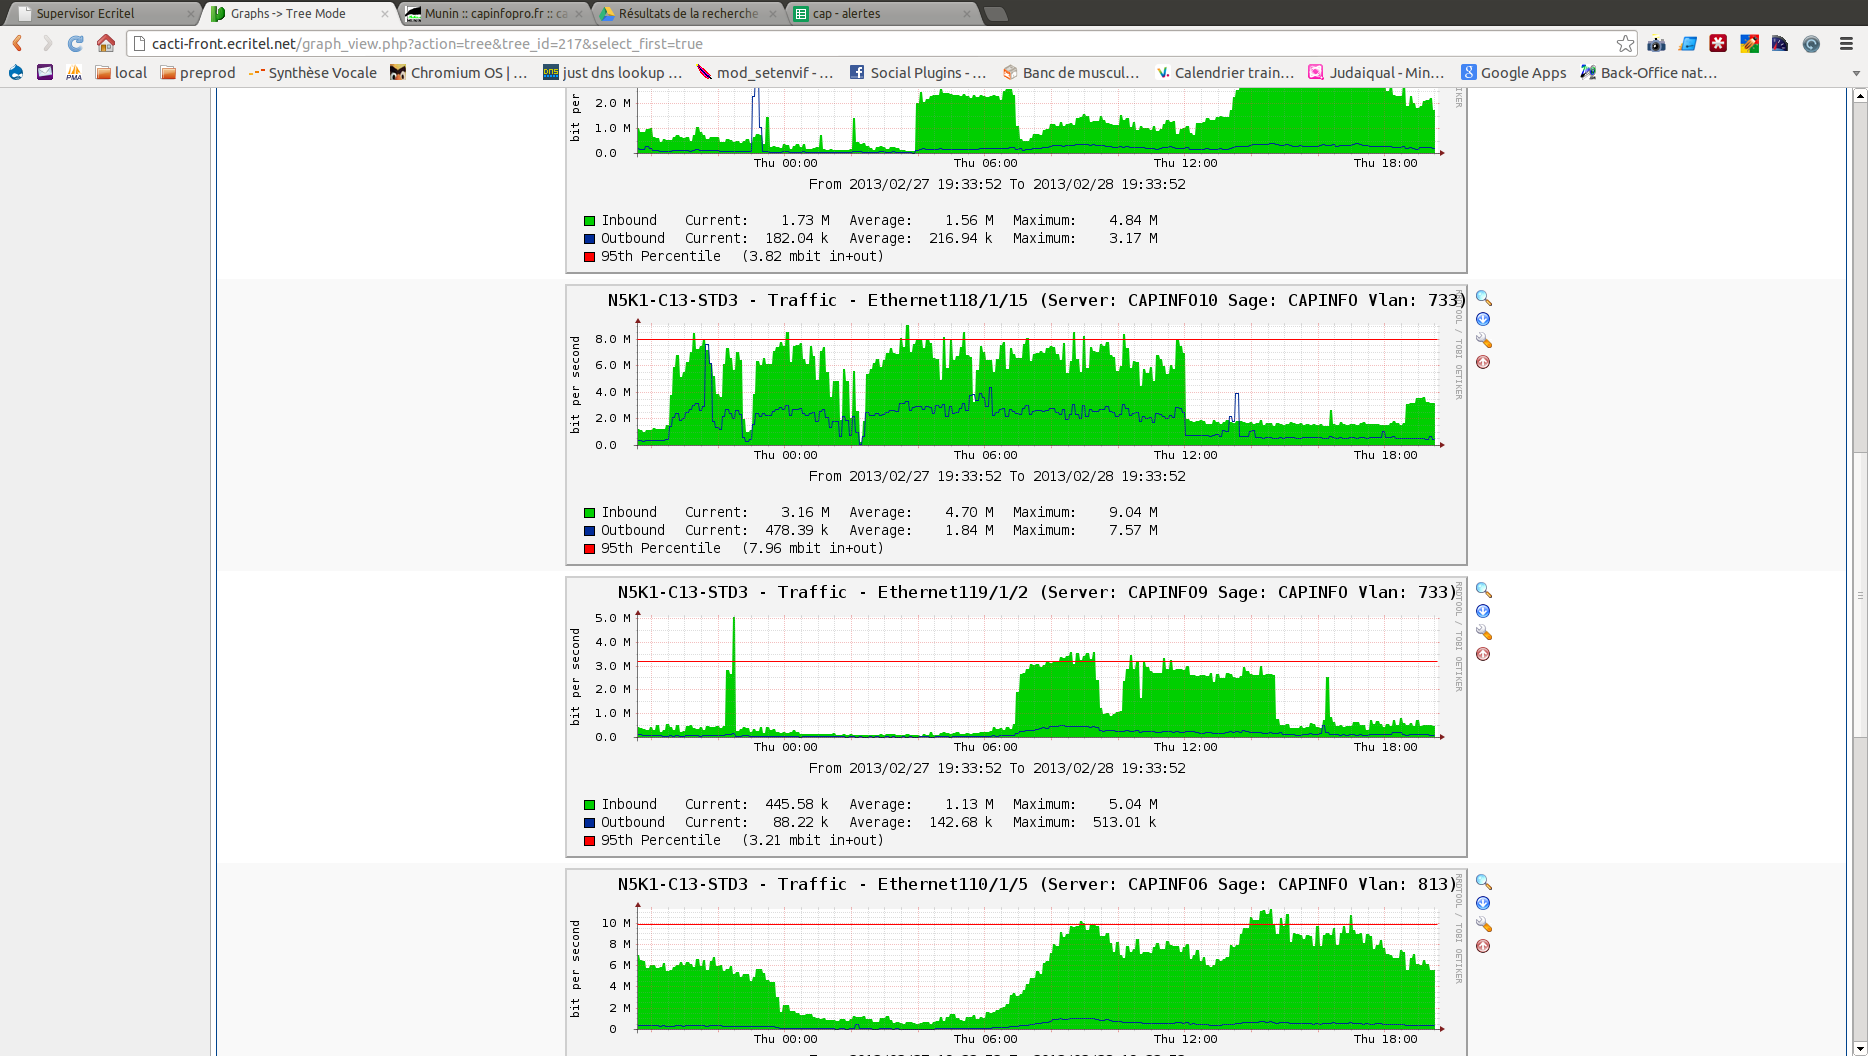Open the Back-Office nat... bookmark
This screenshot has height=1056, width=1868.
(x=1648, y=72)
